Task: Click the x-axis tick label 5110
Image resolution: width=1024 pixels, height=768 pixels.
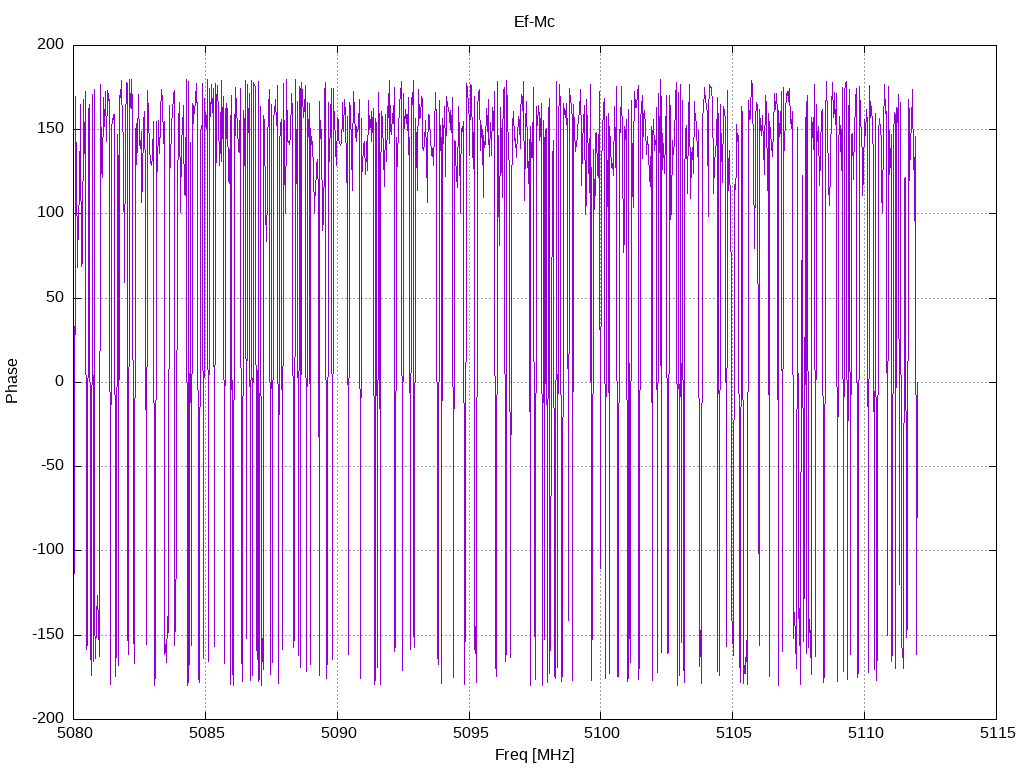Action: tap(865, 733)
